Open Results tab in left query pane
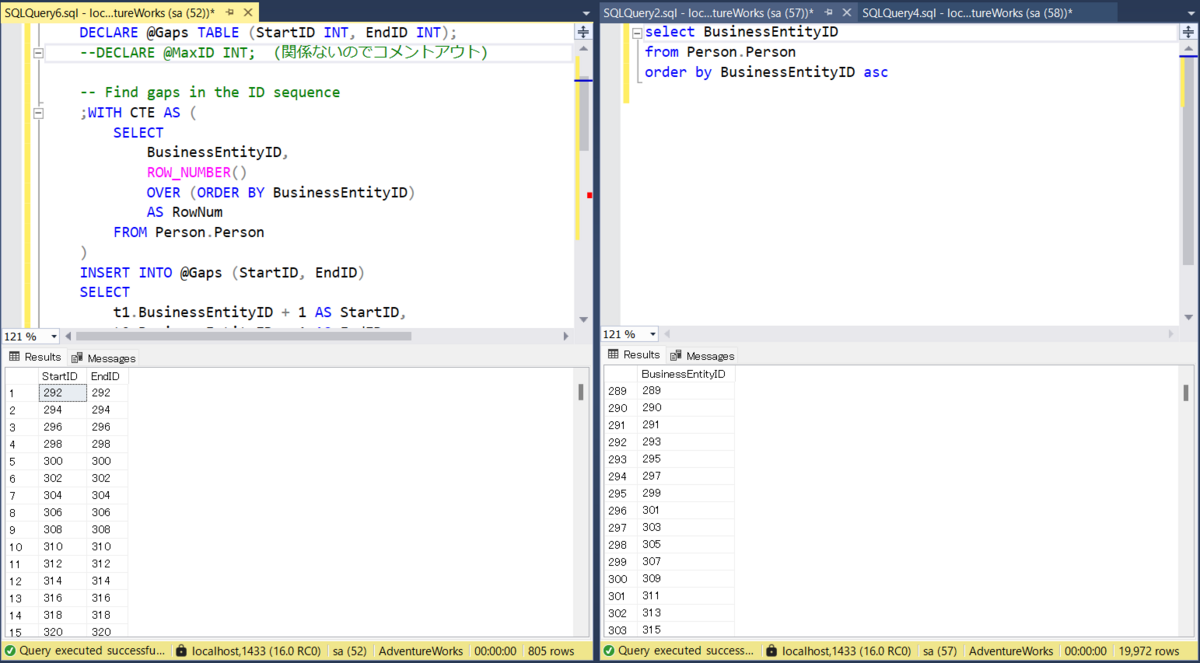 [35, 357]
